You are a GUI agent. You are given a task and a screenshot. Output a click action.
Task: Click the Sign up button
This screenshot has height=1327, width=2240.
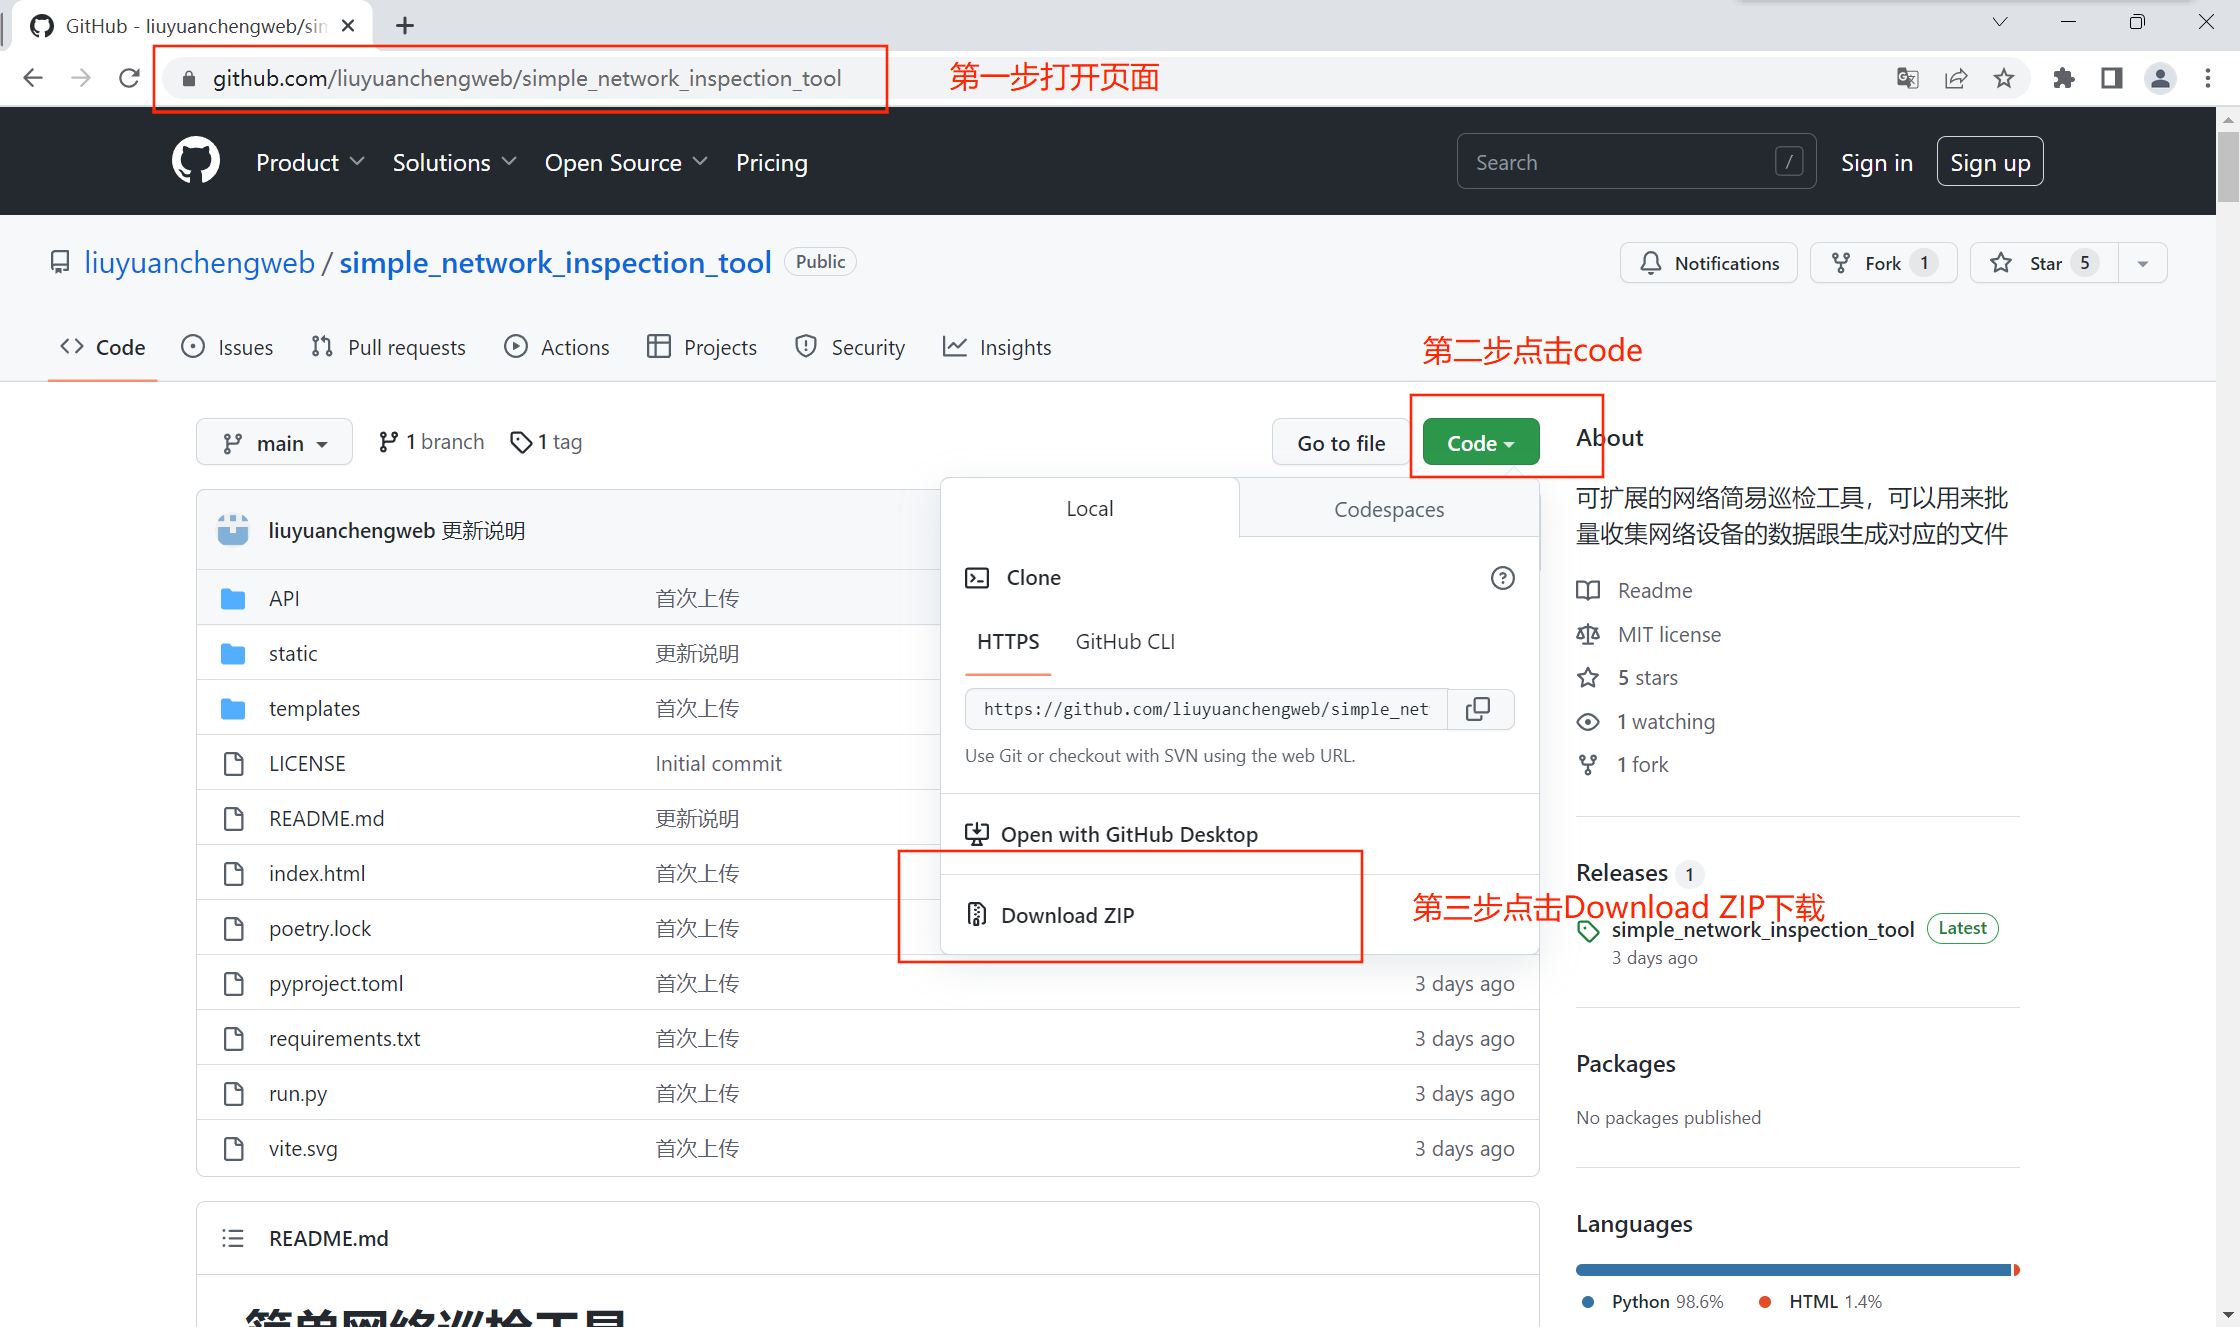click(x=1990, y=162)
